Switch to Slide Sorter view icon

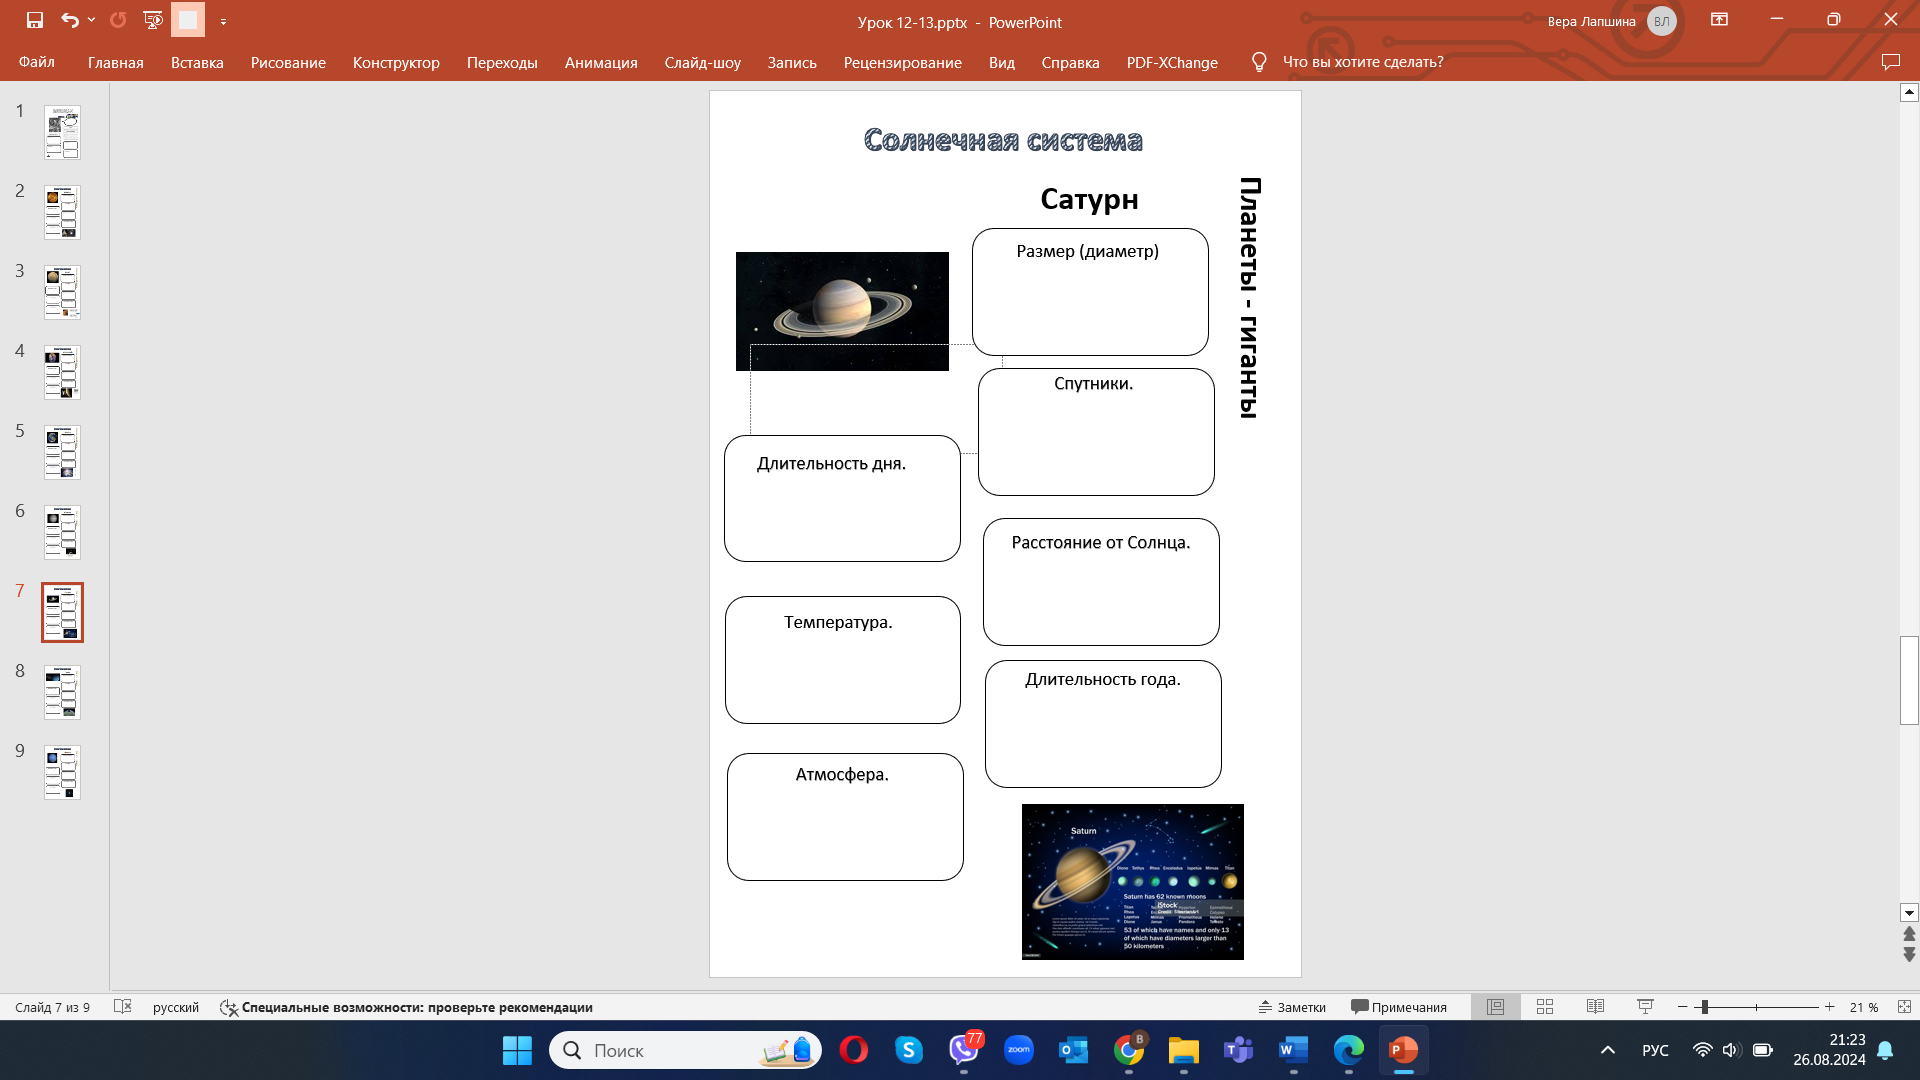(1545, 1007)
